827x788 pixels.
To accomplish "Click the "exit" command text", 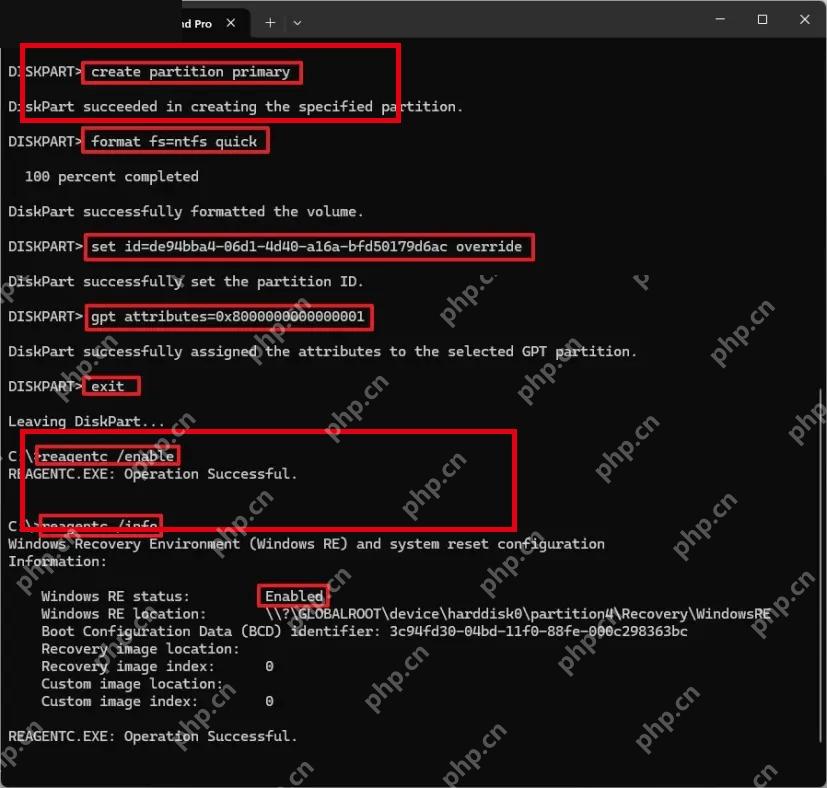I will click(108, 387).
